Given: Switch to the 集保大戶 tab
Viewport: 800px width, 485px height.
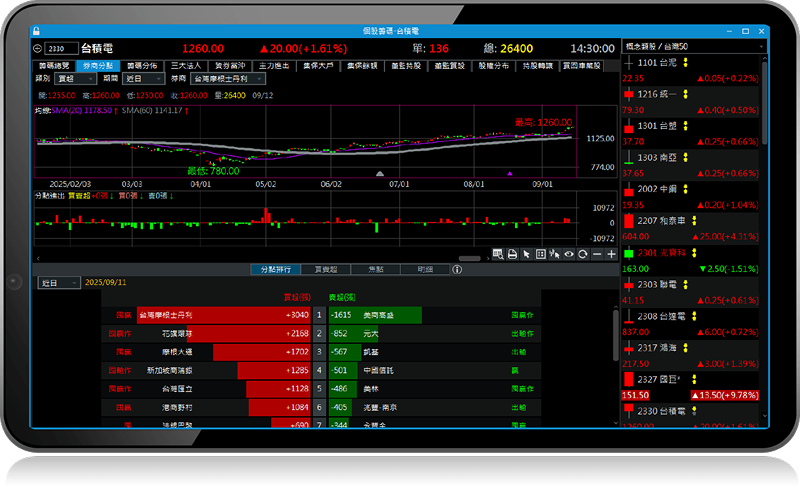Looking at the screenshot, I should point(318,66).
